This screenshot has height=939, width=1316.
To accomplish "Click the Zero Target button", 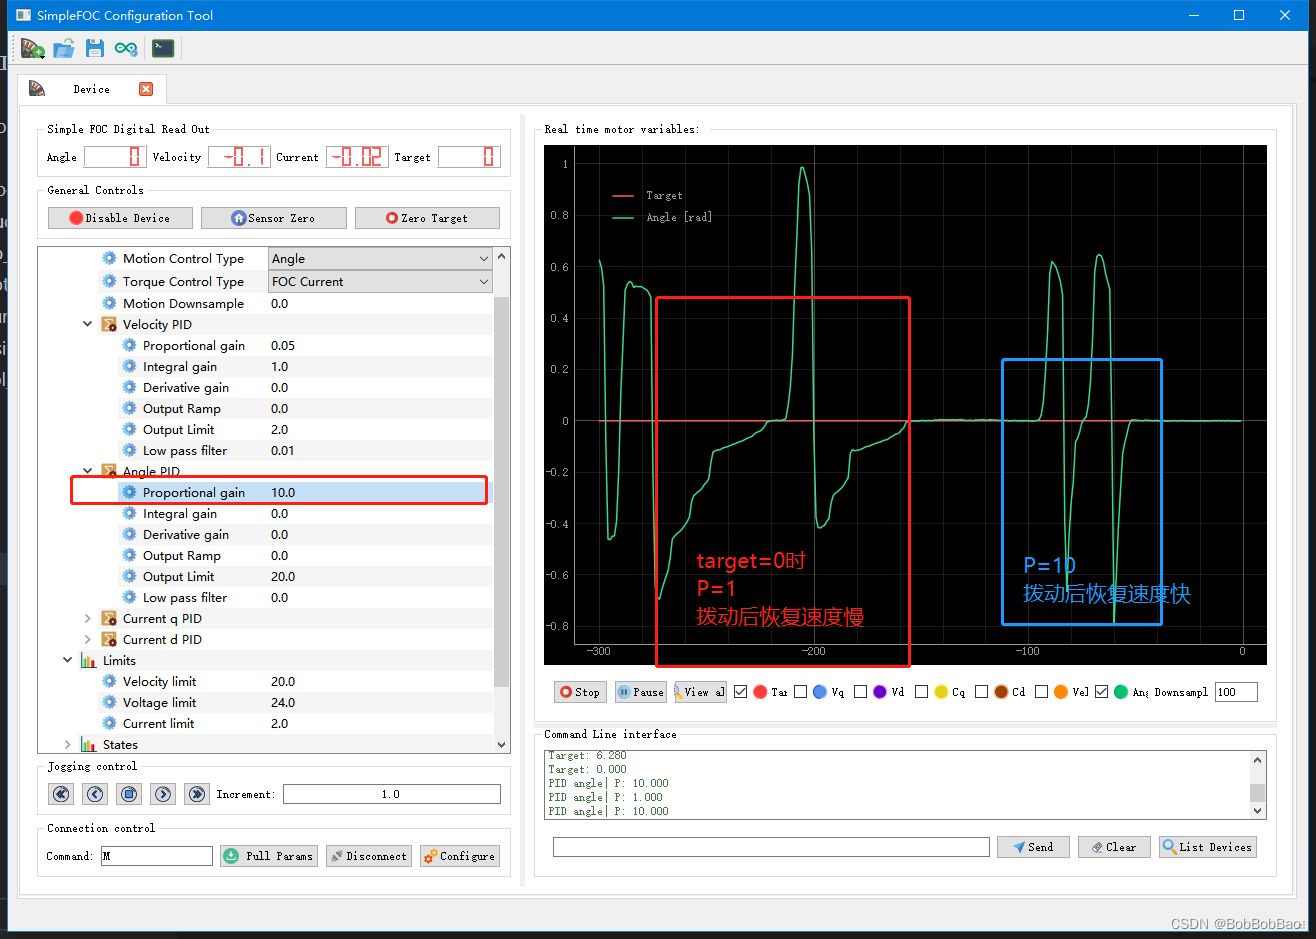I will [x=427, y=217].
